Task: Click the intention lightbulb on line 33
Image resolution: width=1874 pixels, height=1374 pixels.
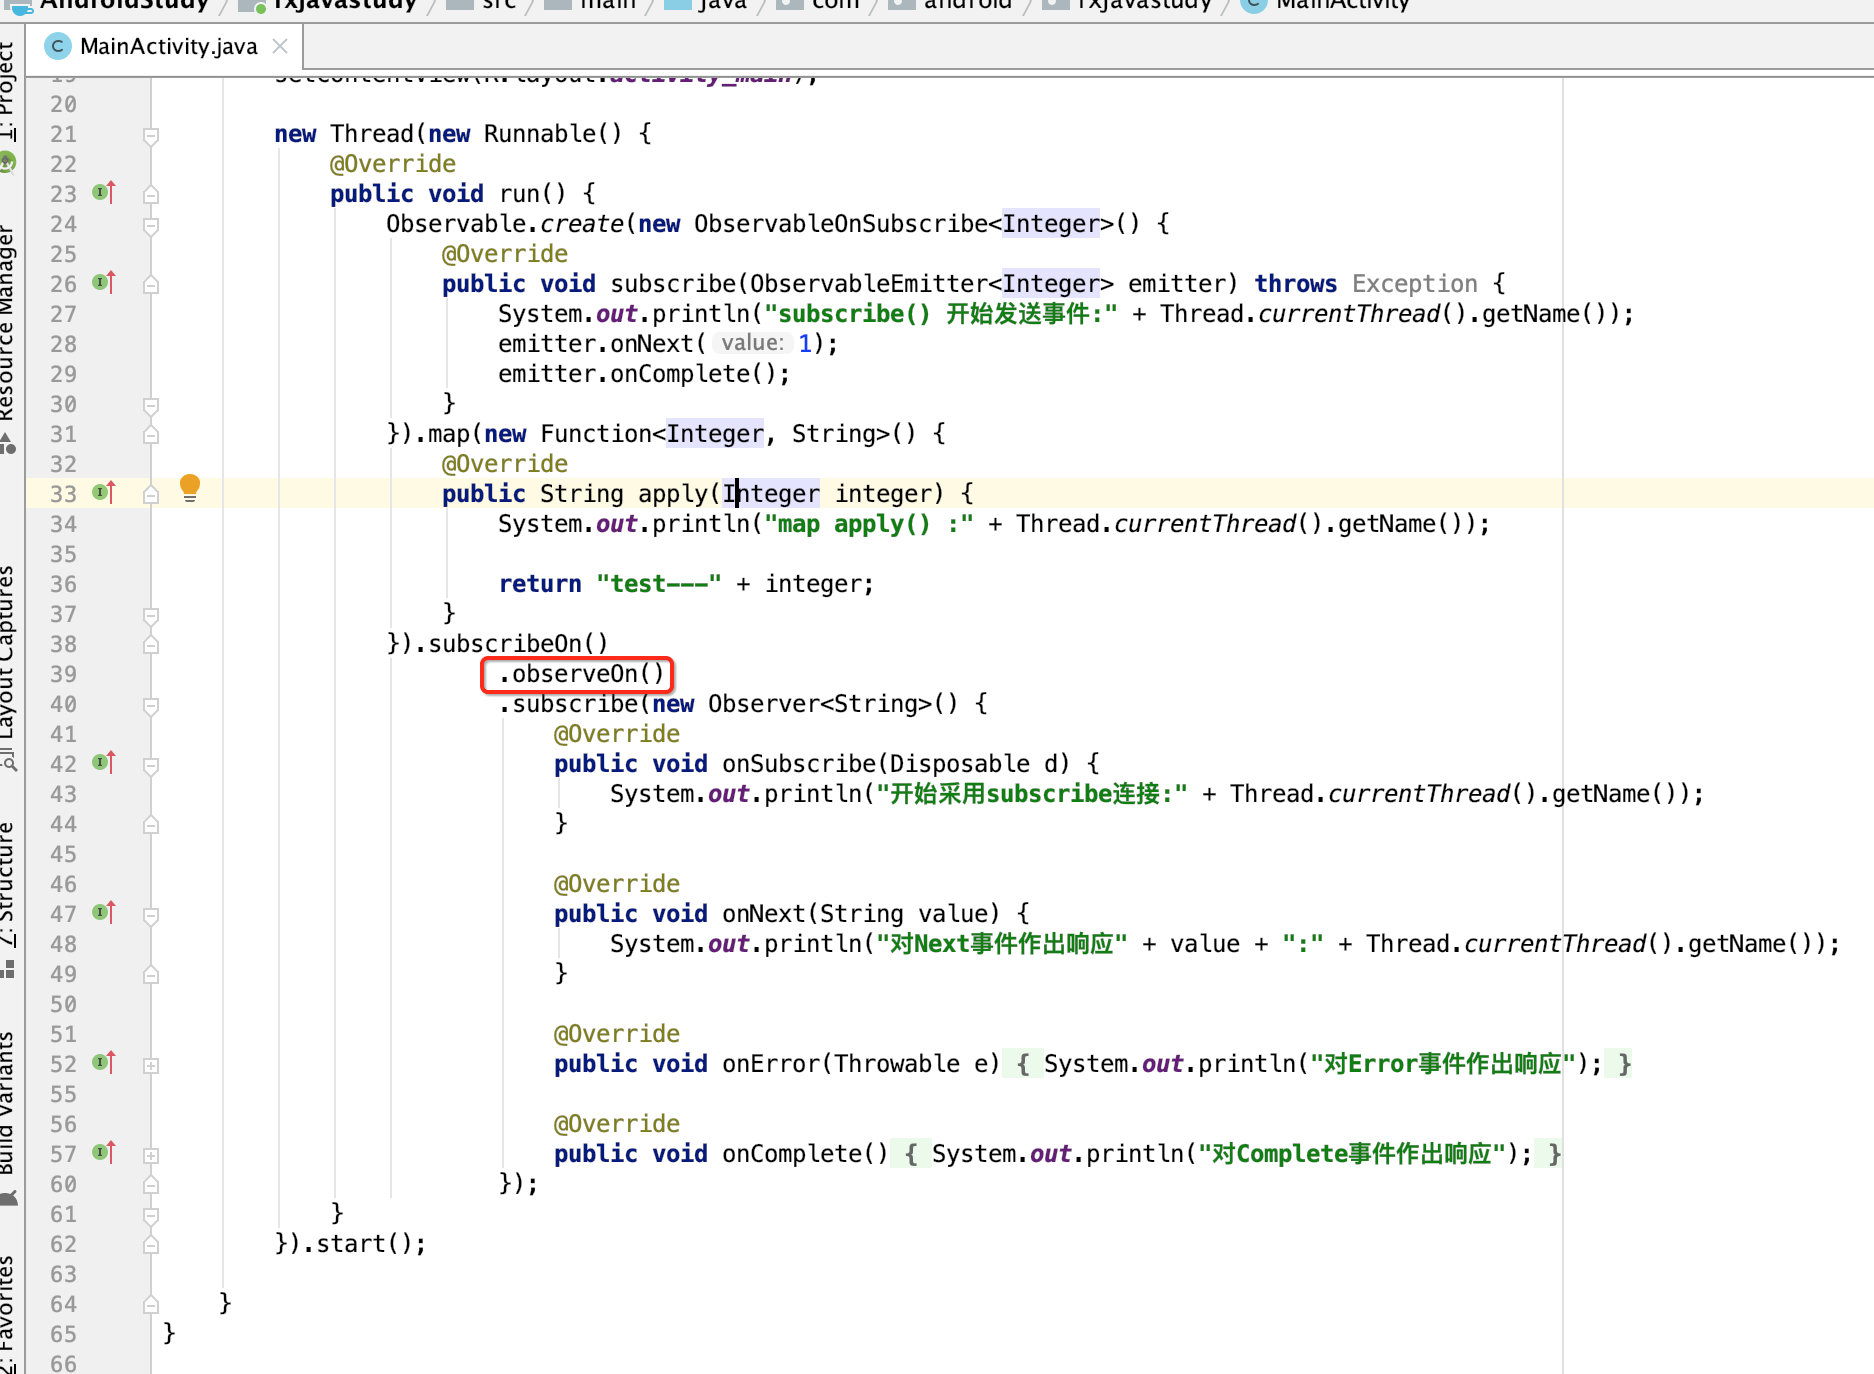Action: (x=190, y=488)
